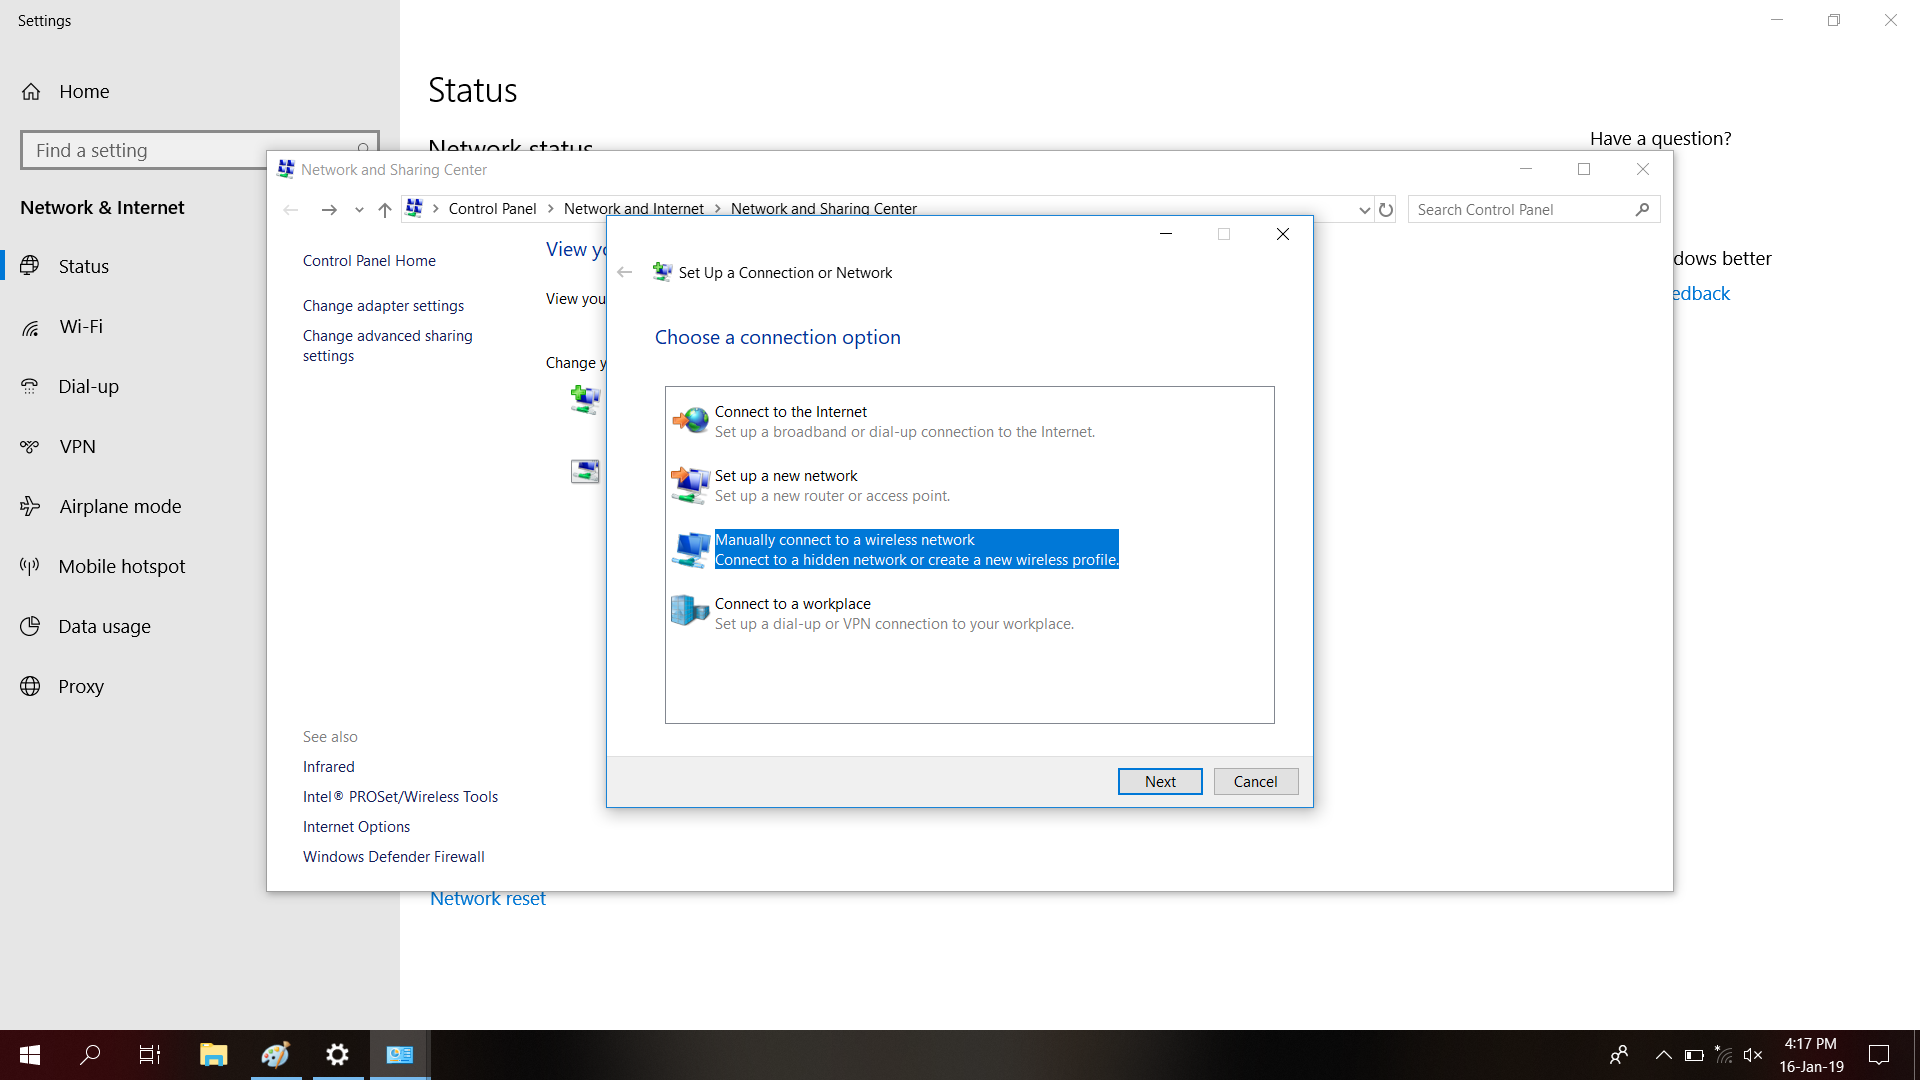Open Control Panel Home link
The image size is (1920, 1080).
point(369,261)
